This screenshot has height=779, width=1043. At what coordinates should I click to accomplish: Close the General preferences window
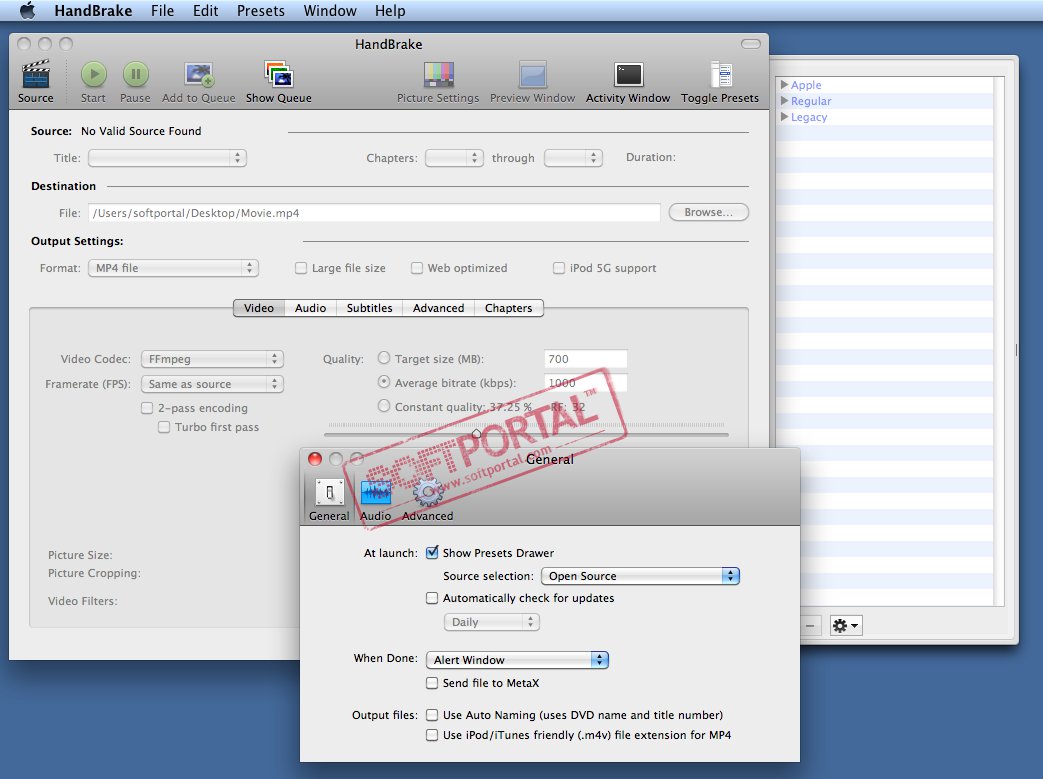315,459
